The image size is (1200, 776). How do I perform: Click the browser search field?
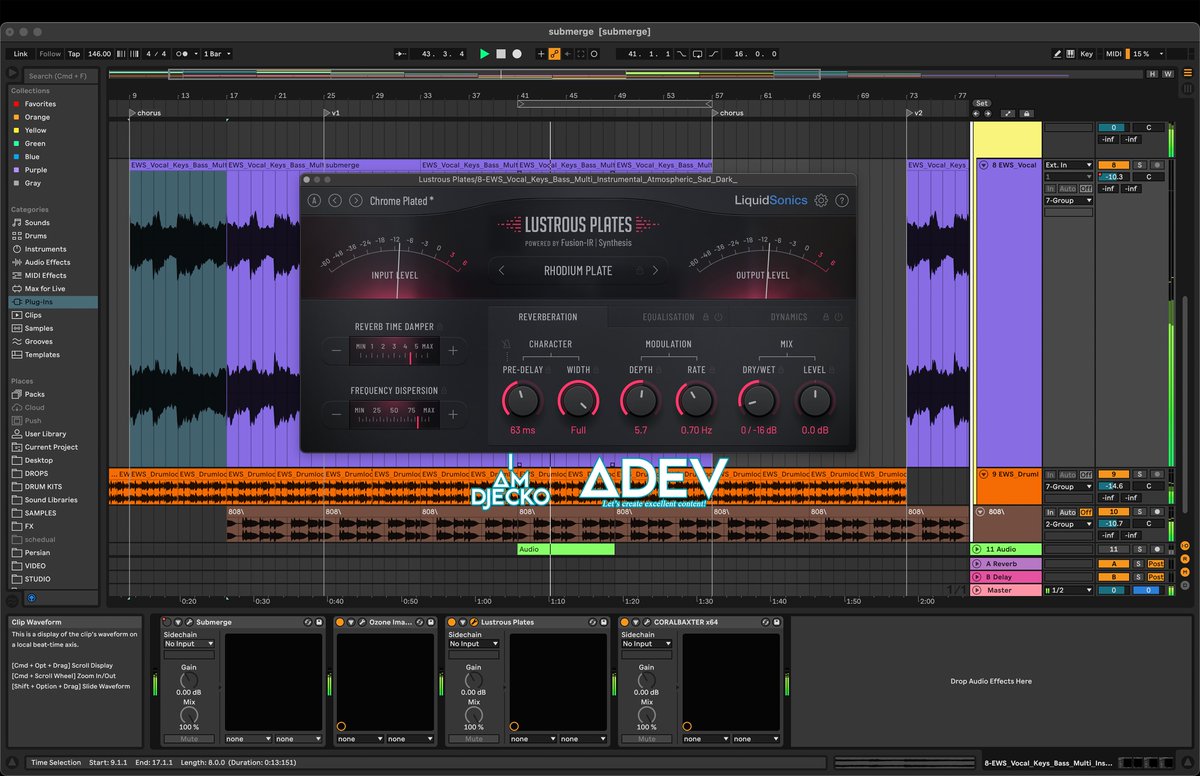click(x=62, y=75)
